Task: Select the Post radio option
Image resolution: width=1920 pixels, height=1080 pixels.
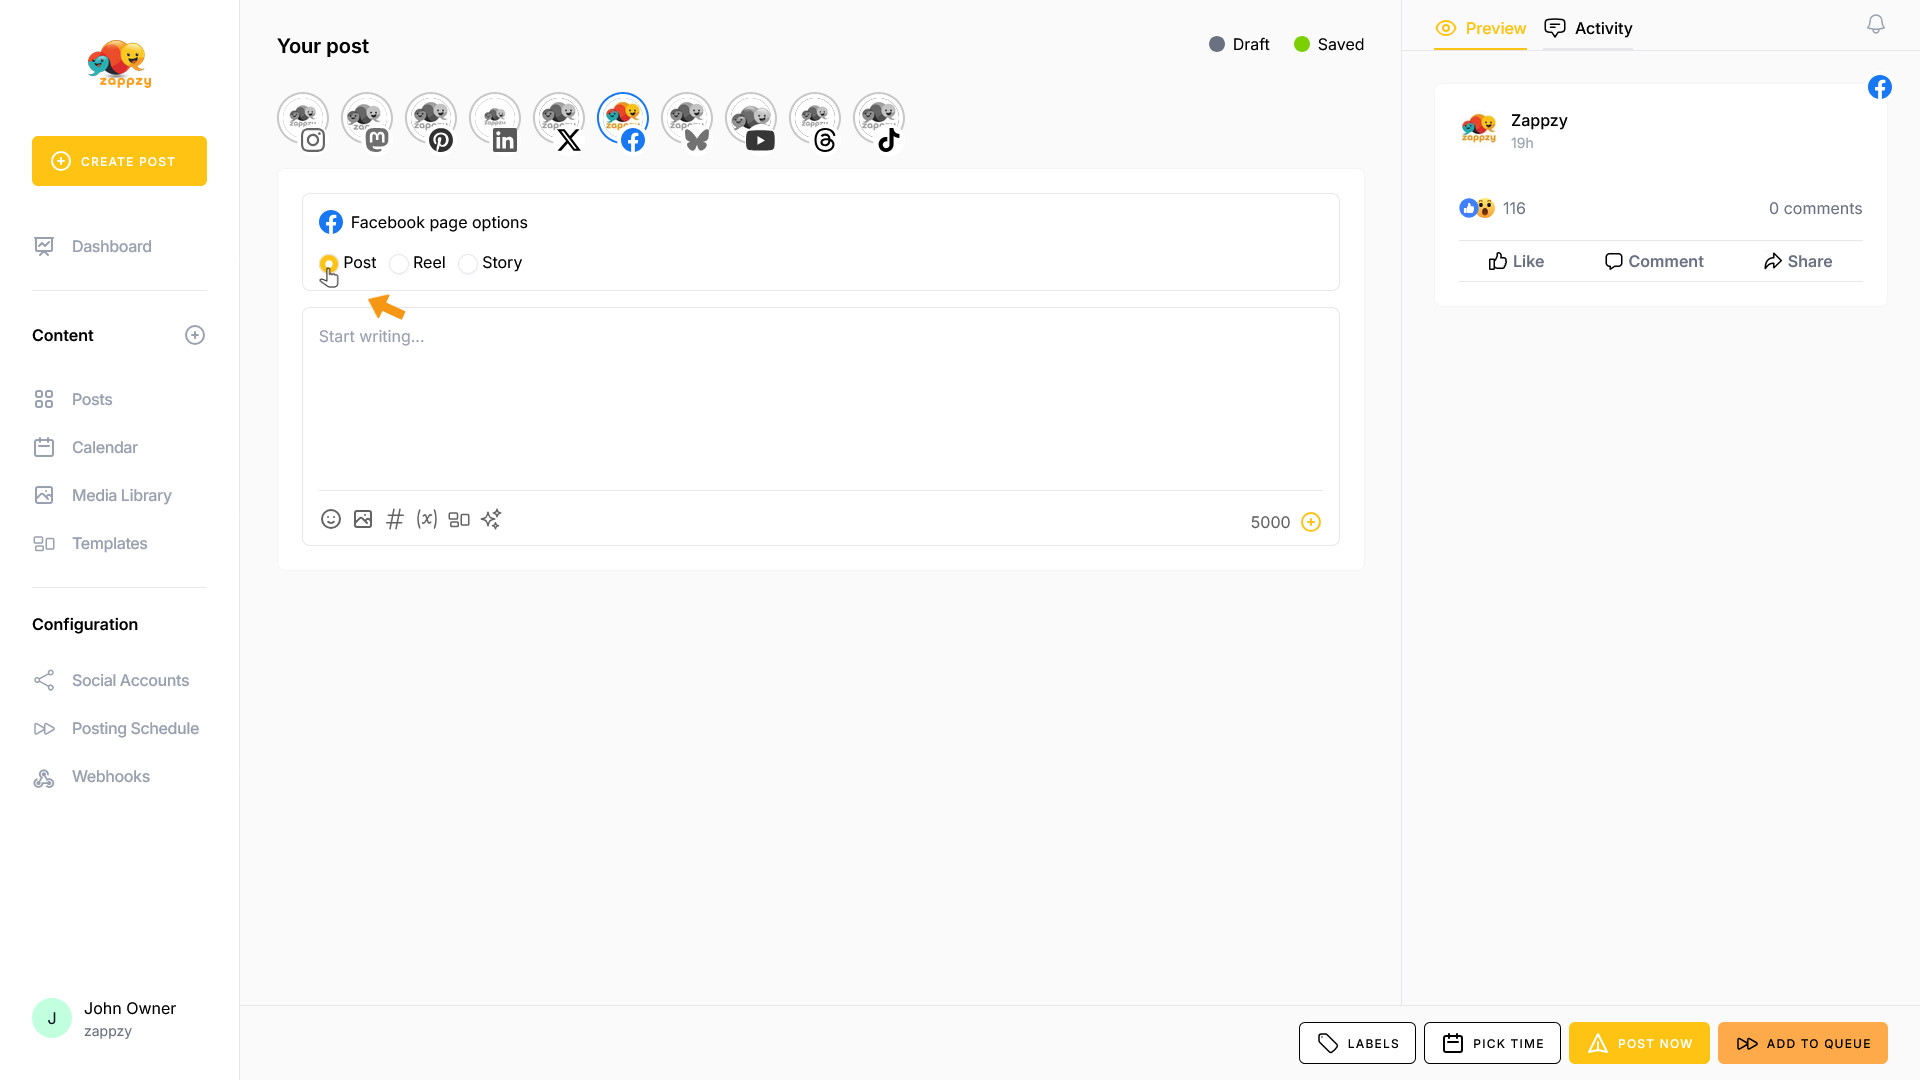Action: pos(328,264)
